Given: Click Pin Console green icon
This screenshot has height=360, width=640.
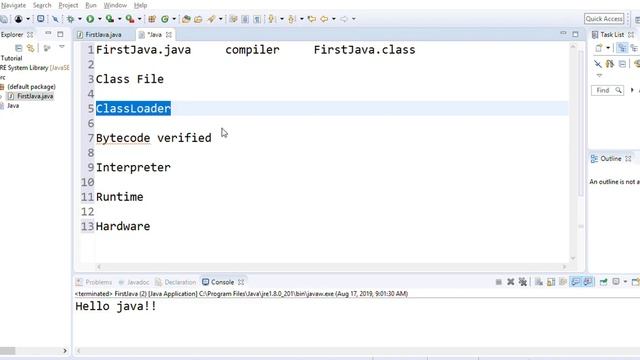Looking at the screenshot, I should (x=603, y=282).
